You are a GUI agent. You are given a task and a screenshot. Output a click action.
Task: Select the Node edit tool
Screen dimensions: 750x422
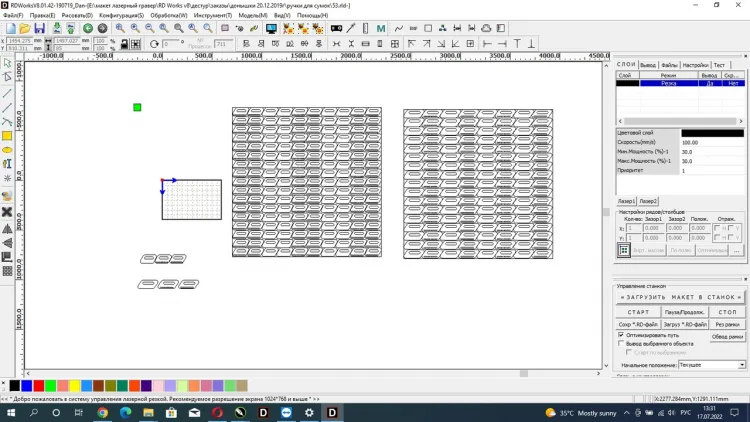coord(7,77)
